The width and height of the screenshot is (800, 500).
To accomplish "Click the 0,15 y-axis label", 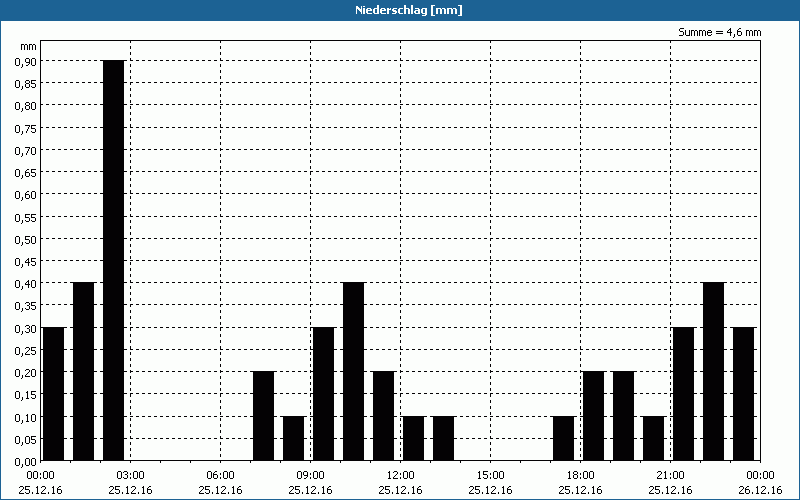I will pyautogui.click(x=26, y=395).
